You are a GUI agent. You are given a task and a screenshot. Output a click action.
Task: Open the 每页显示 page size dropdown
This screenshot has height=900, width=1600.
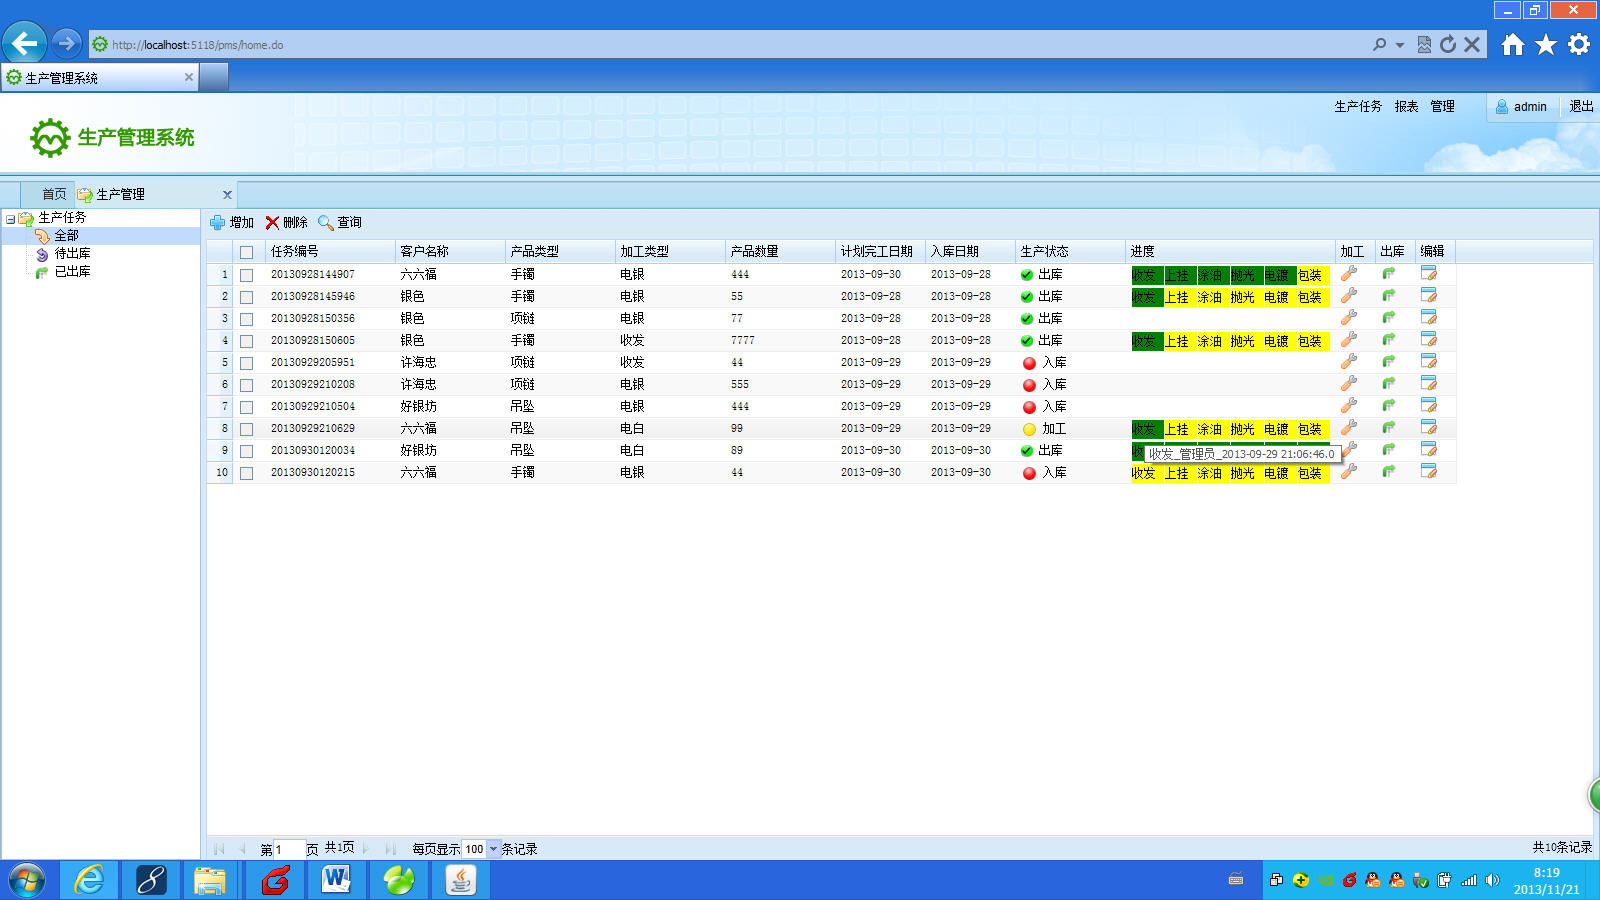tap(493, 849)
